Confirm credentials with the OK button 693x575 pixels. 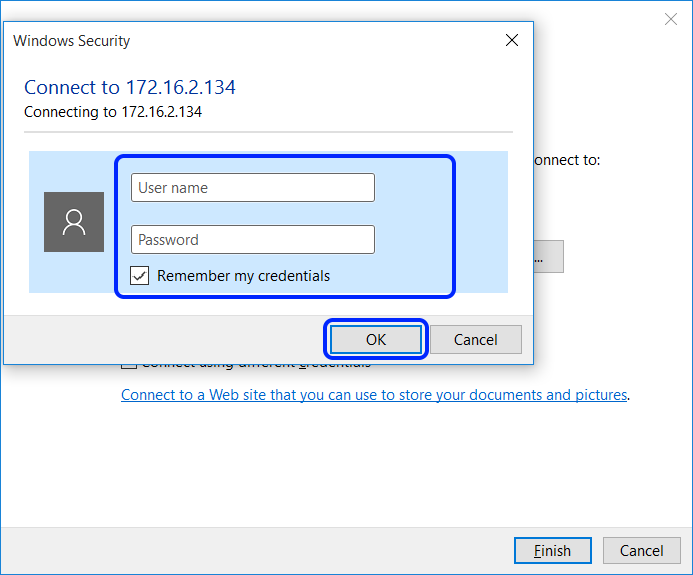point(376,339)
